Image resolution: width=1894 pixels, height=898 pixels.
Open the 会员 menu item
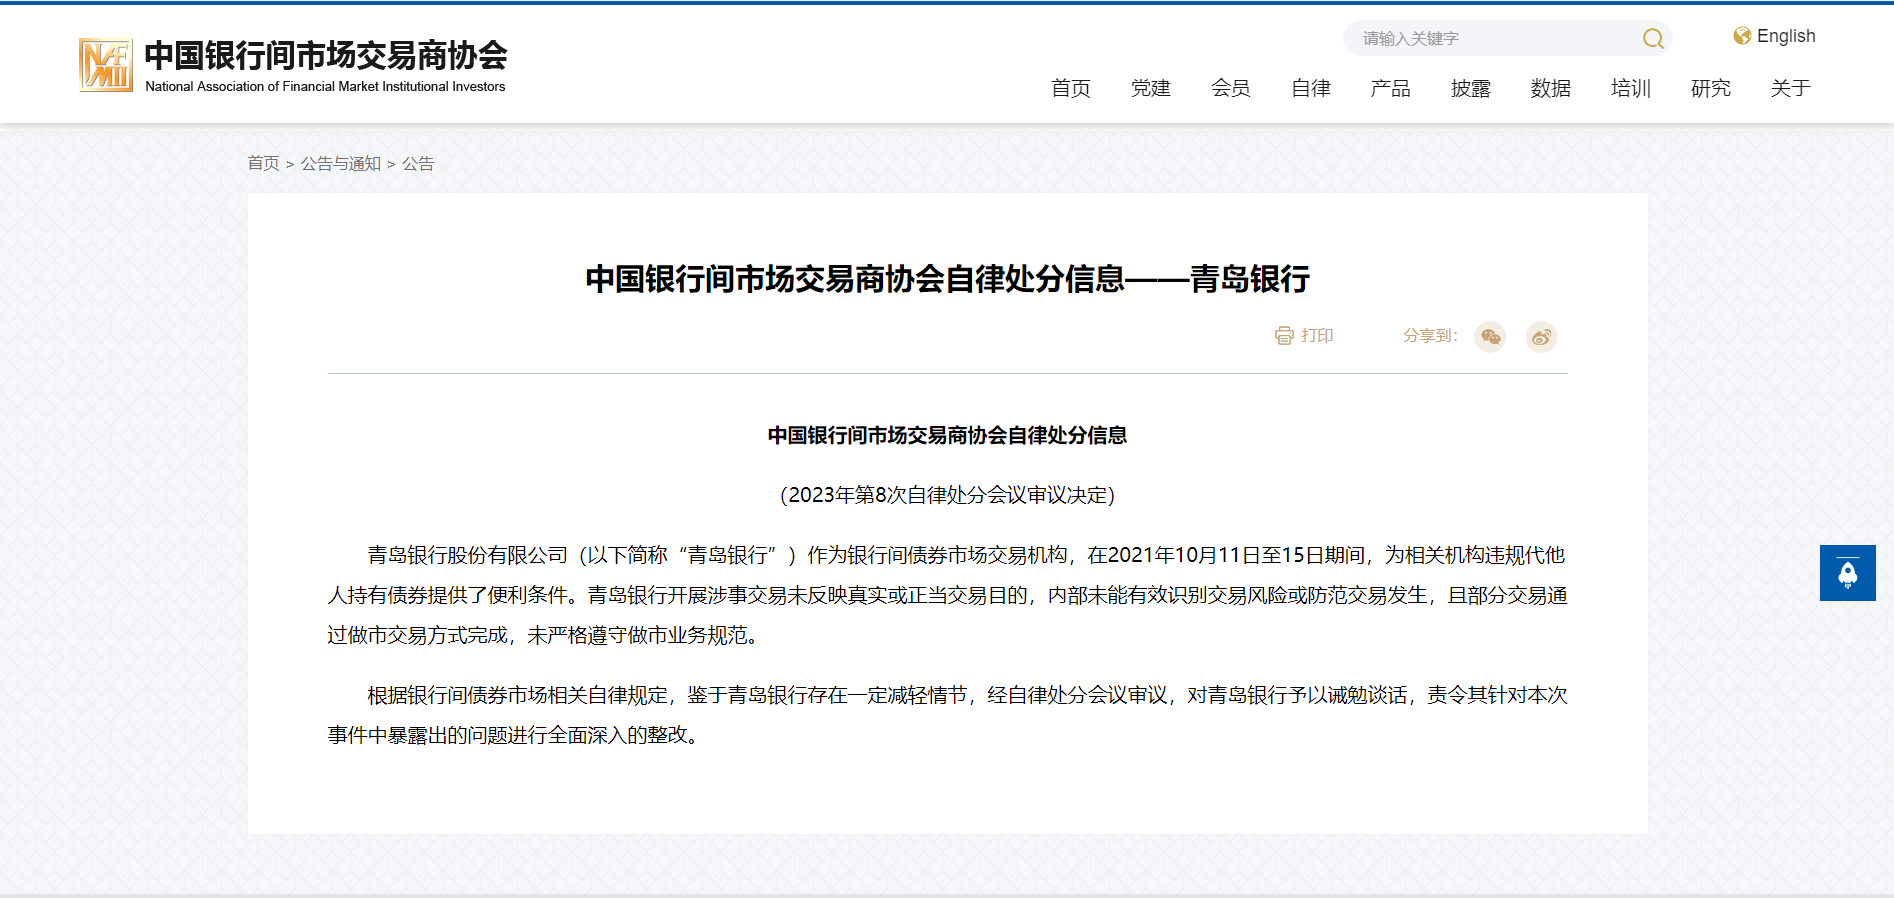1230,88
